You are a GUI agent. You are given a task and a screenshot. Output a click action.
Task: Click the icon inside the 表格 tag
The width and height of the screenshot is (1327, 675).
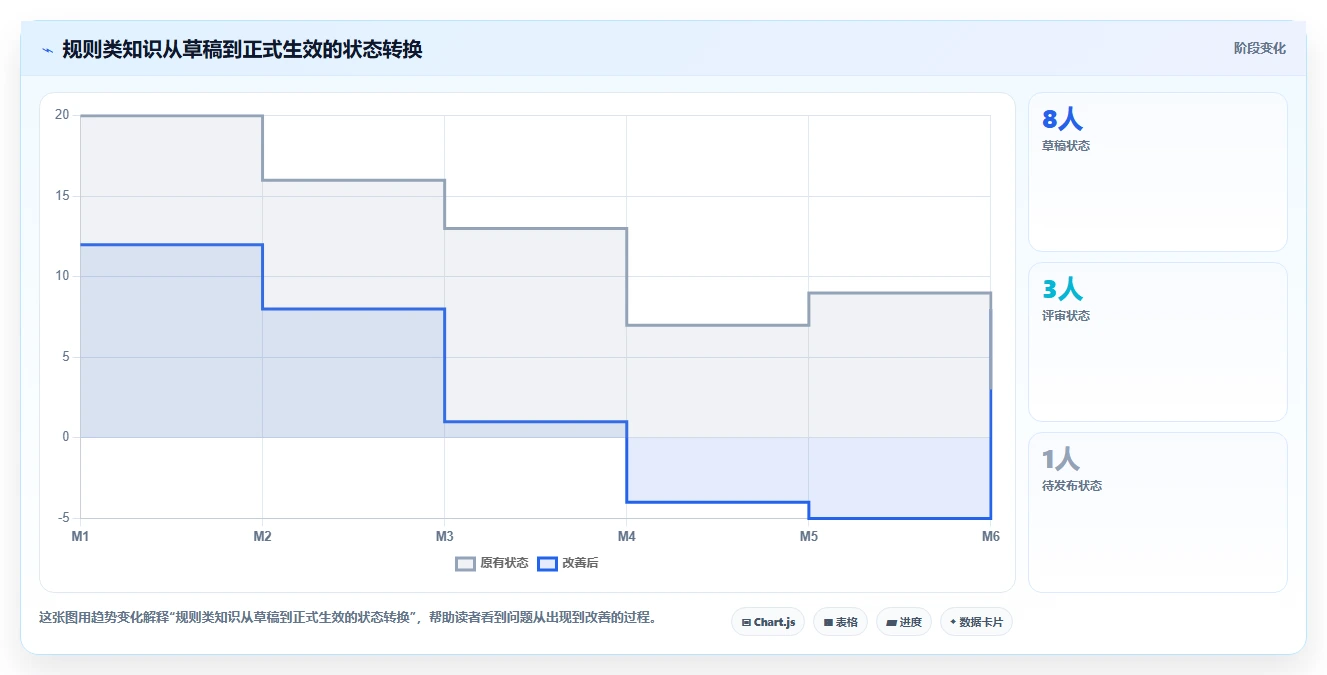pyautogui.click(x=828, y=622)
